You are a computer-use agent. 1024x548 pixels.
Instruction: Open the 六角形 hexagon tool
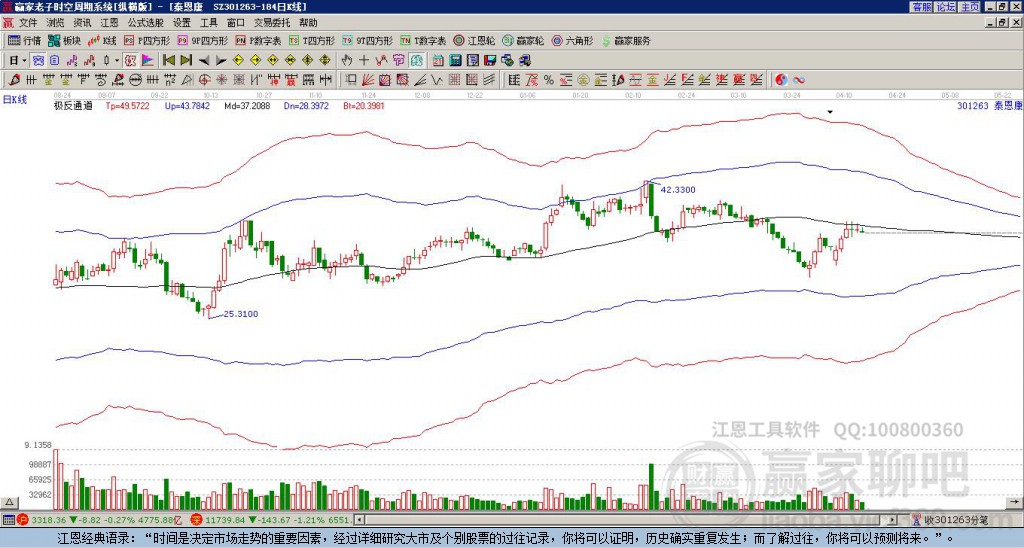(x=572, y=40)
